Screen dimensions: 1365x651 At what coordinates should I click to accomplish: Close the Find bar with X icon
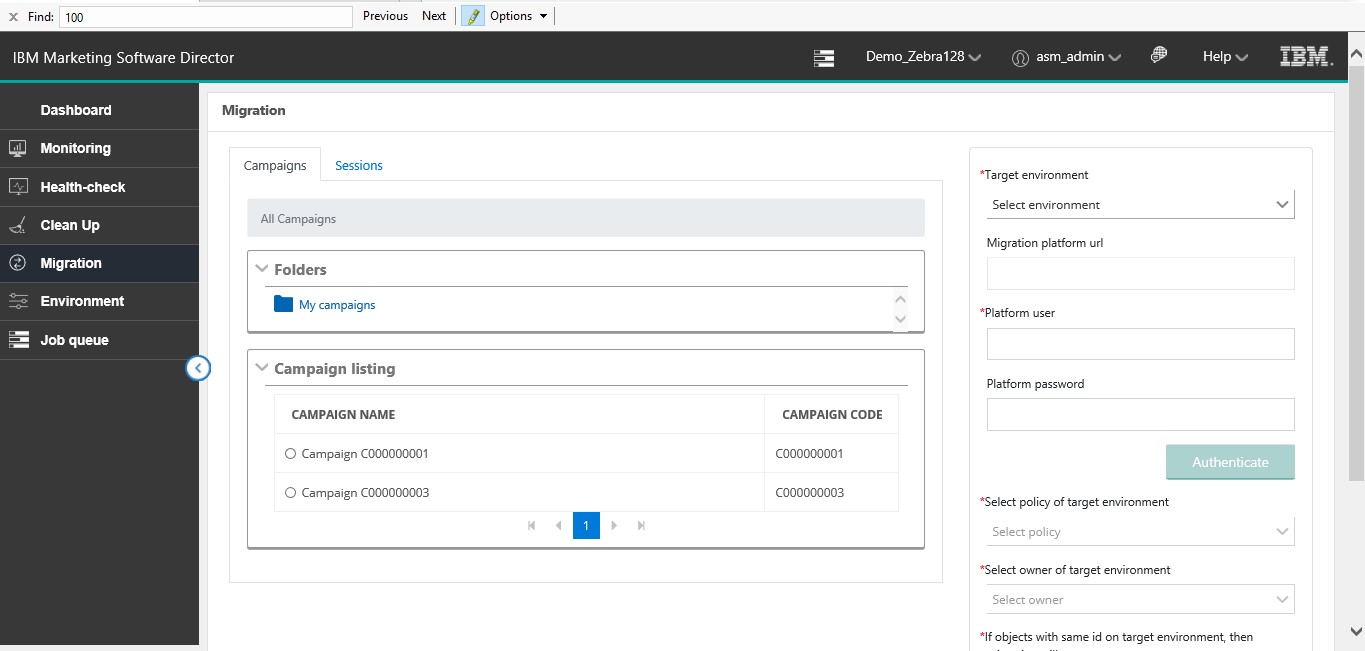point(13,16)
